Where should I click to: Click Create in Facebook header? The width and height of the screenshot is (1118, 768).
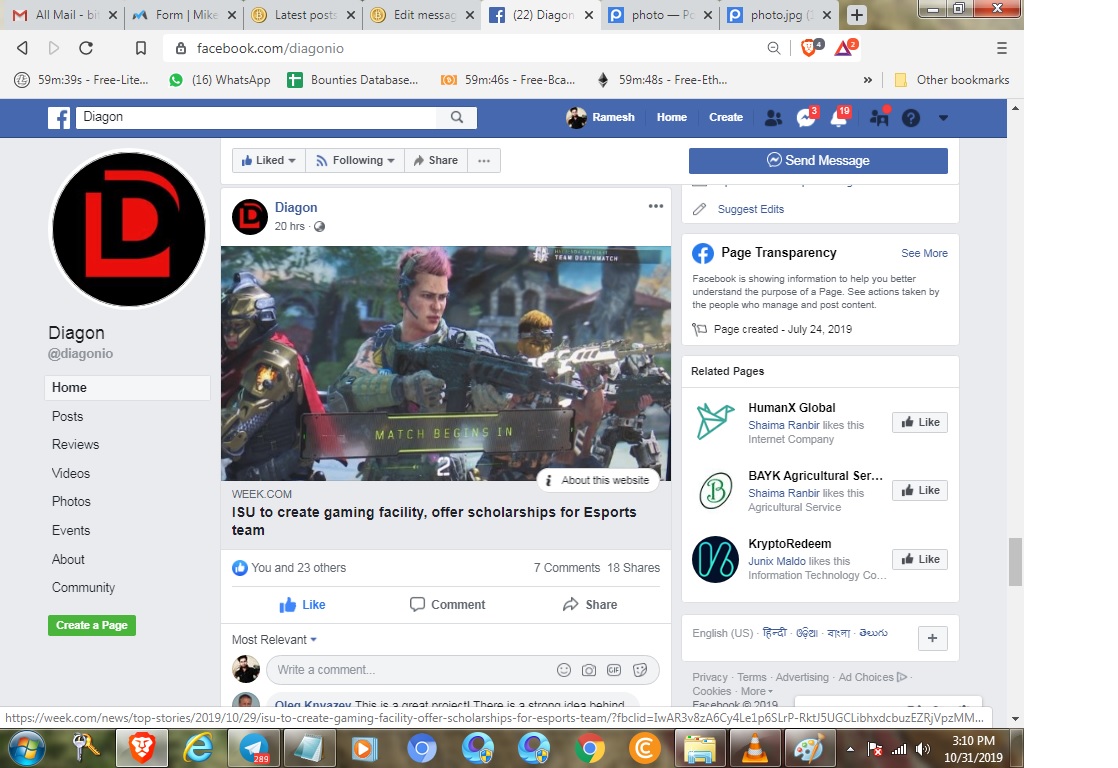pos(726,118)
